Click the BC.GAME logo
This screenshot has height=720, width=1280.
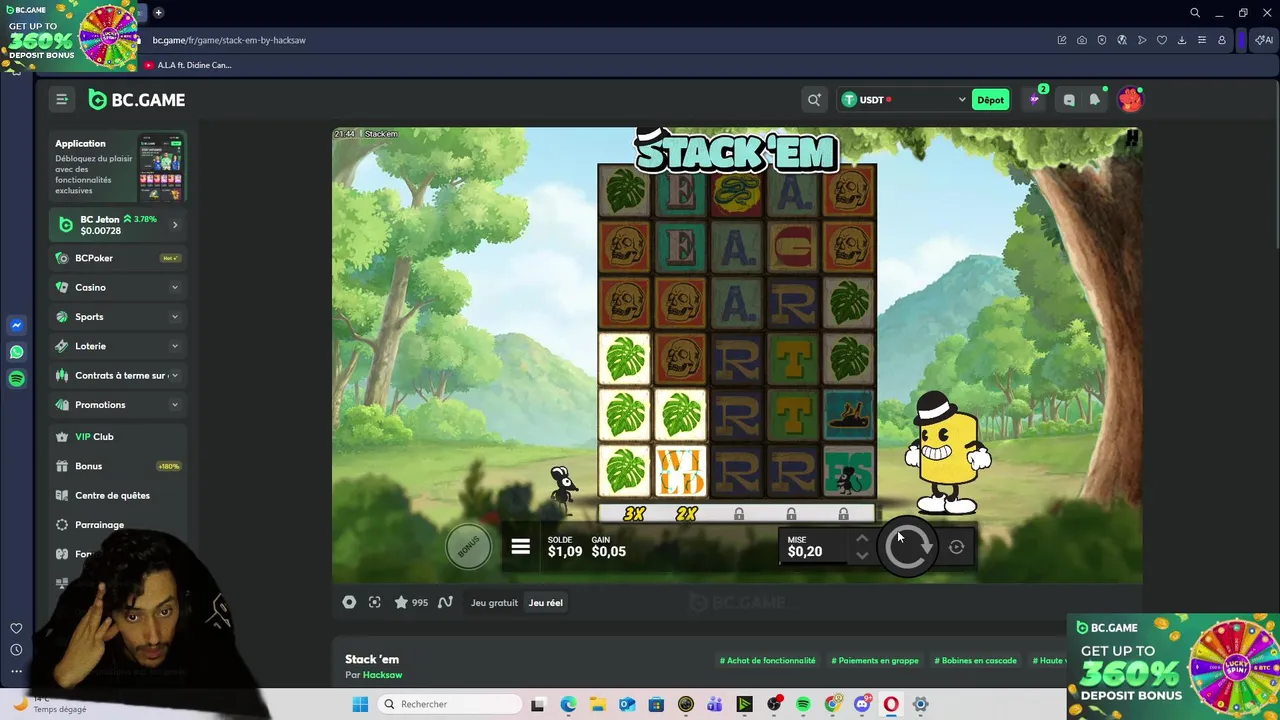coord(136,100)
